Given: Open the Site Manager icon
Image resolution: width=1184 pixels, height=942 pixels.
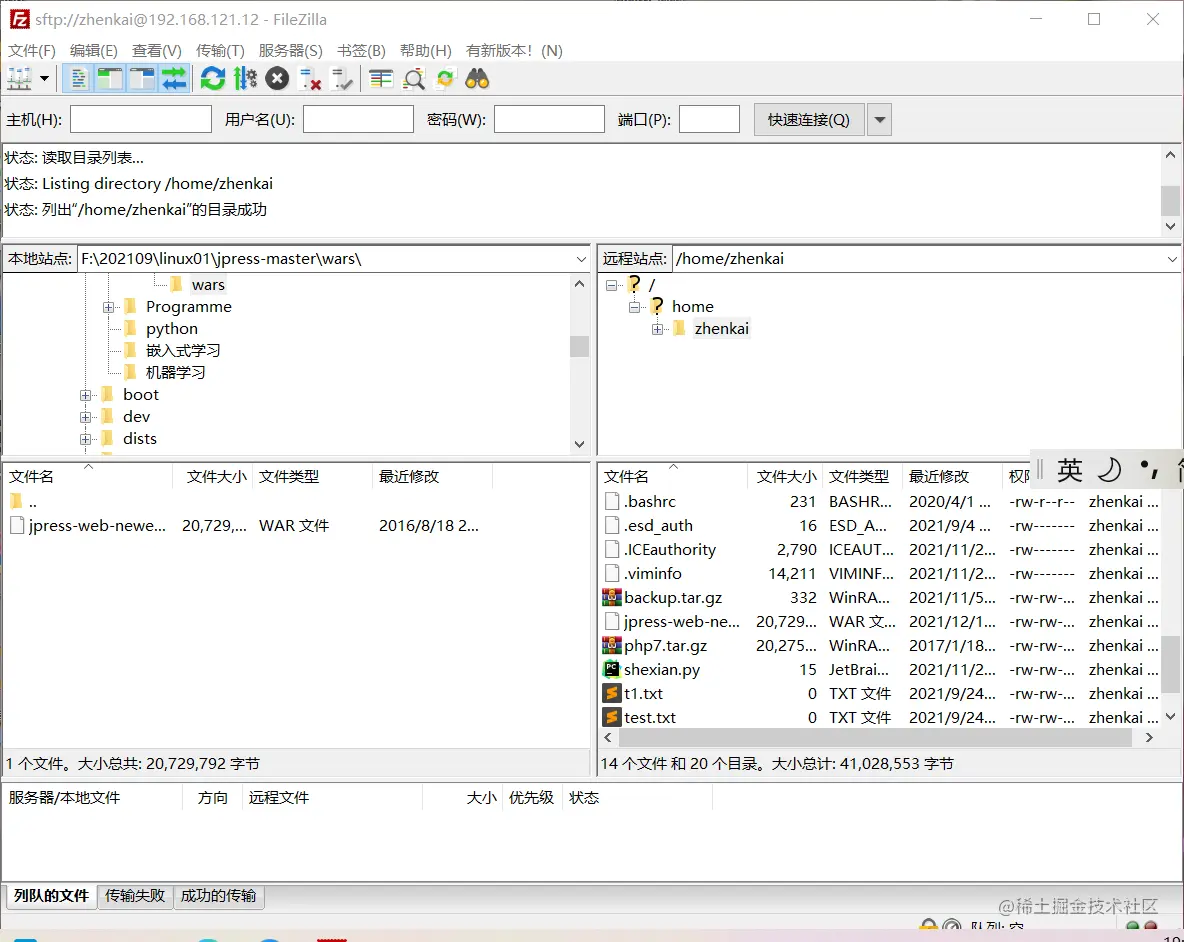Looking at the screenshot, I should pos(20,78).
